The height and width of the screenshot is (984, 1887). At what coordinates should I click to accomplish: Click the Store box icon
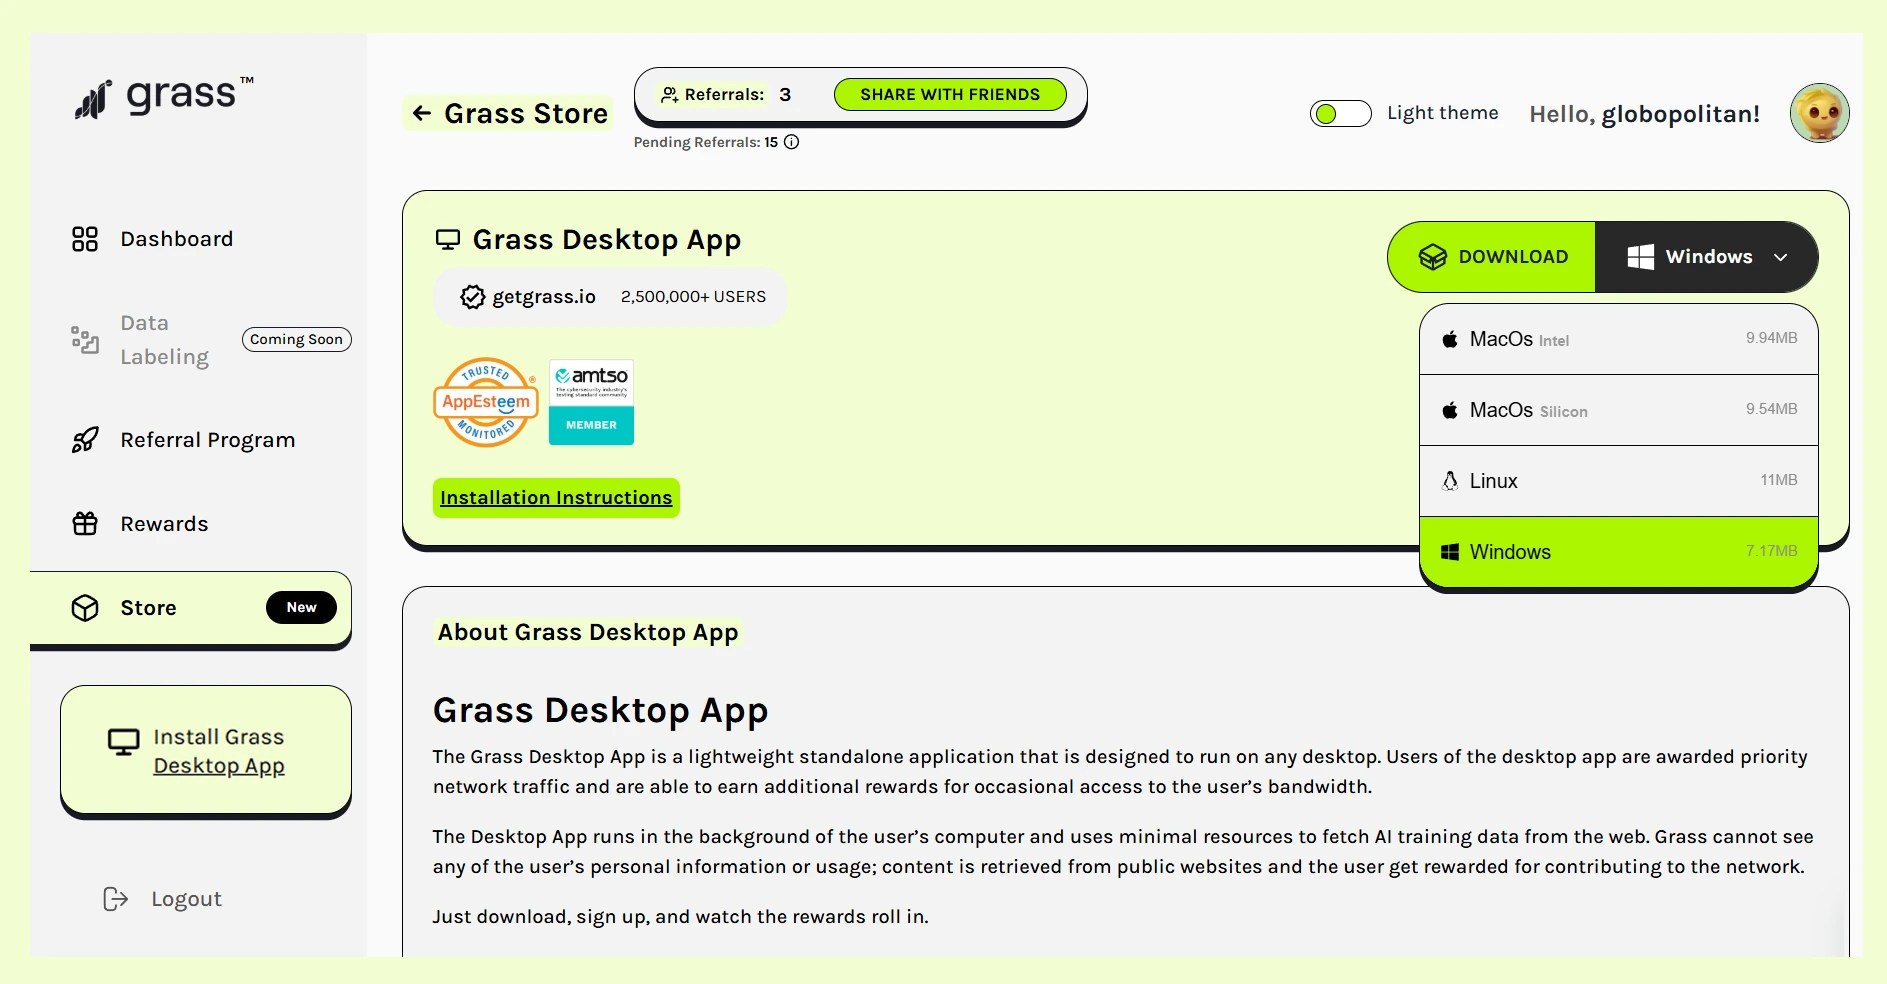point(85,608)
